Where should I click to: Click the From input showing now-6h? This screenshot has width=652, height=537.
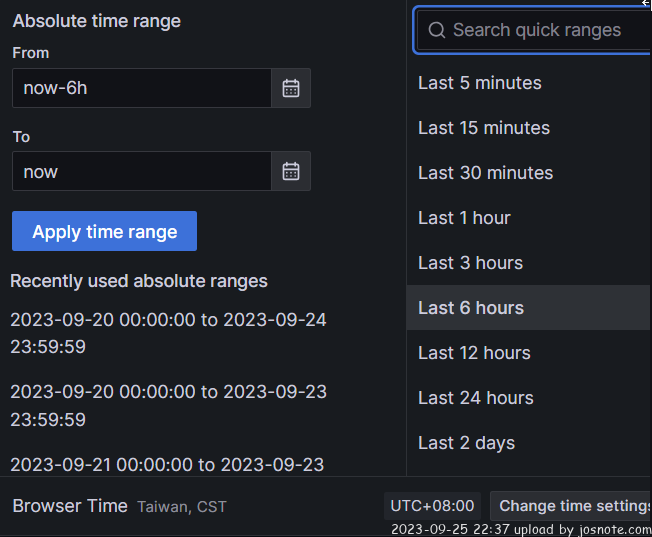[141, 88]
